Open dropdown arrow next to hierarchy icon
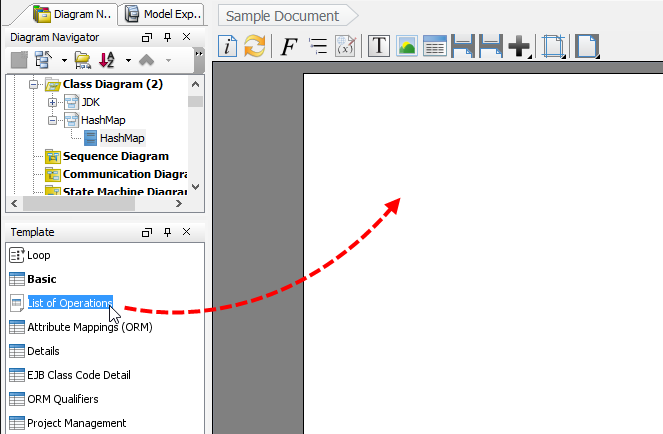This screenshot has width=663, height=434. pyautogui.click(x=64, y=60)
